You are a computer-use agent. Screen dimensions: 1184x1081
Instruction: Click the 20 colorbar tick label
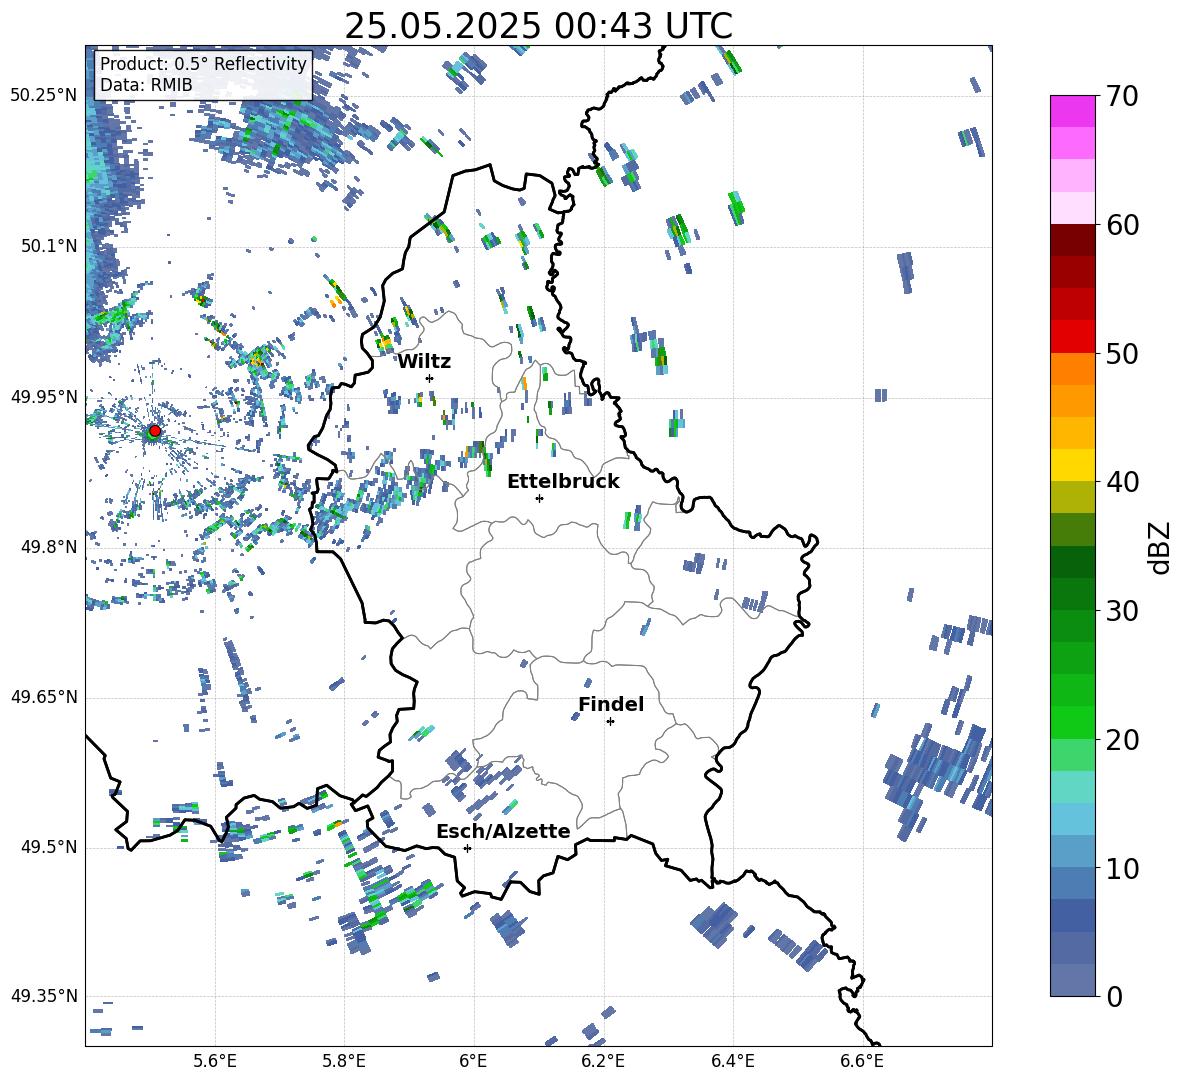1122,740
